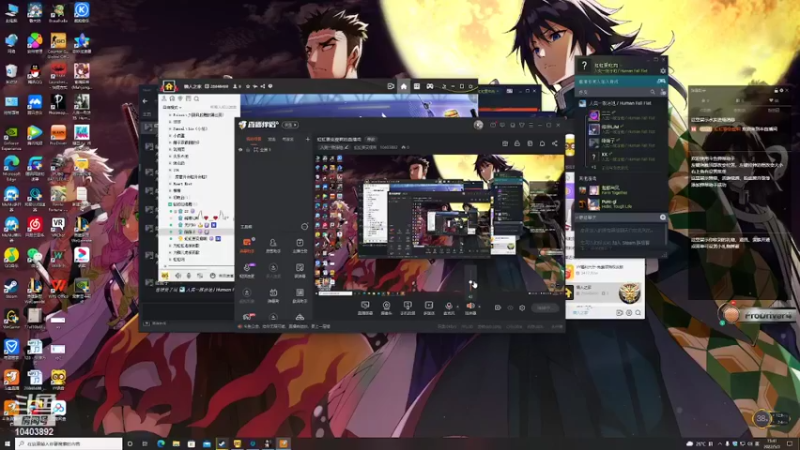The height and width of the screenshot is (450, 800).
Task: Open the Steam friends list settings gear
Action: click(663, 71)
